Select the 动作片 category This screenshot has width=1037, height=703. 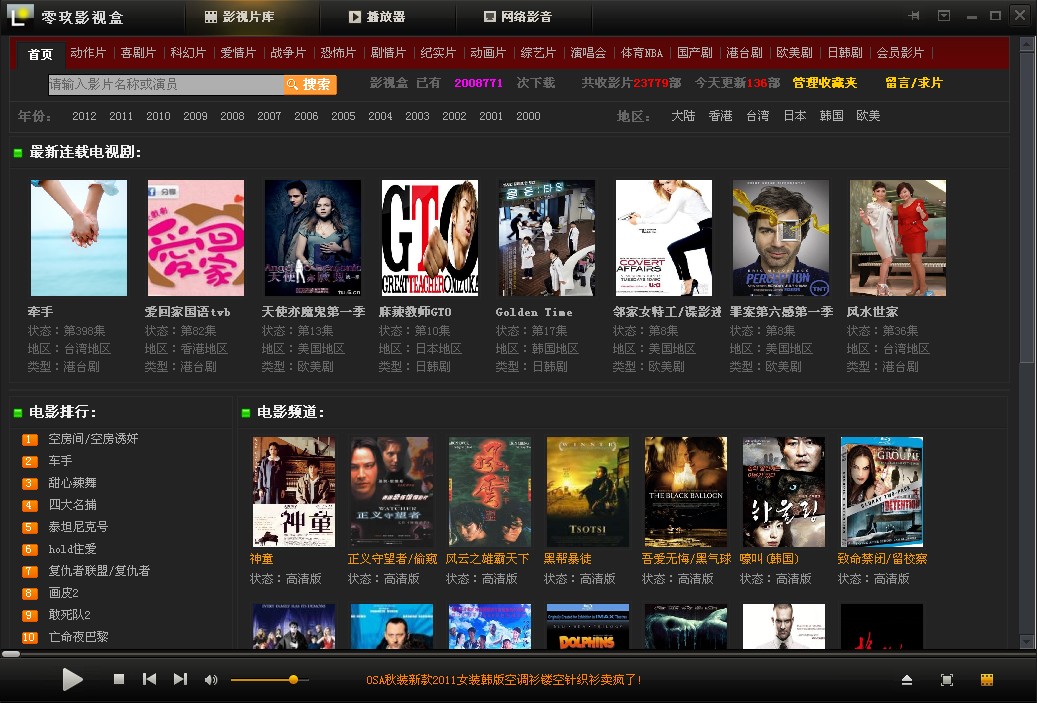(x=88, y=53)
